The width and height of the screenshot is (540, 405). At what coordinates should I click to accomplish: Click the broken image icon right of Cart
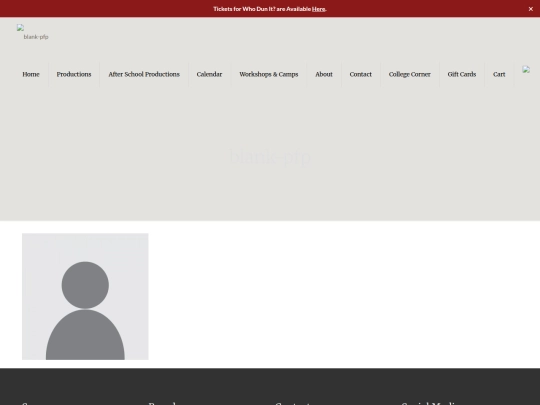pyautogui.click(x=526, y=70)
